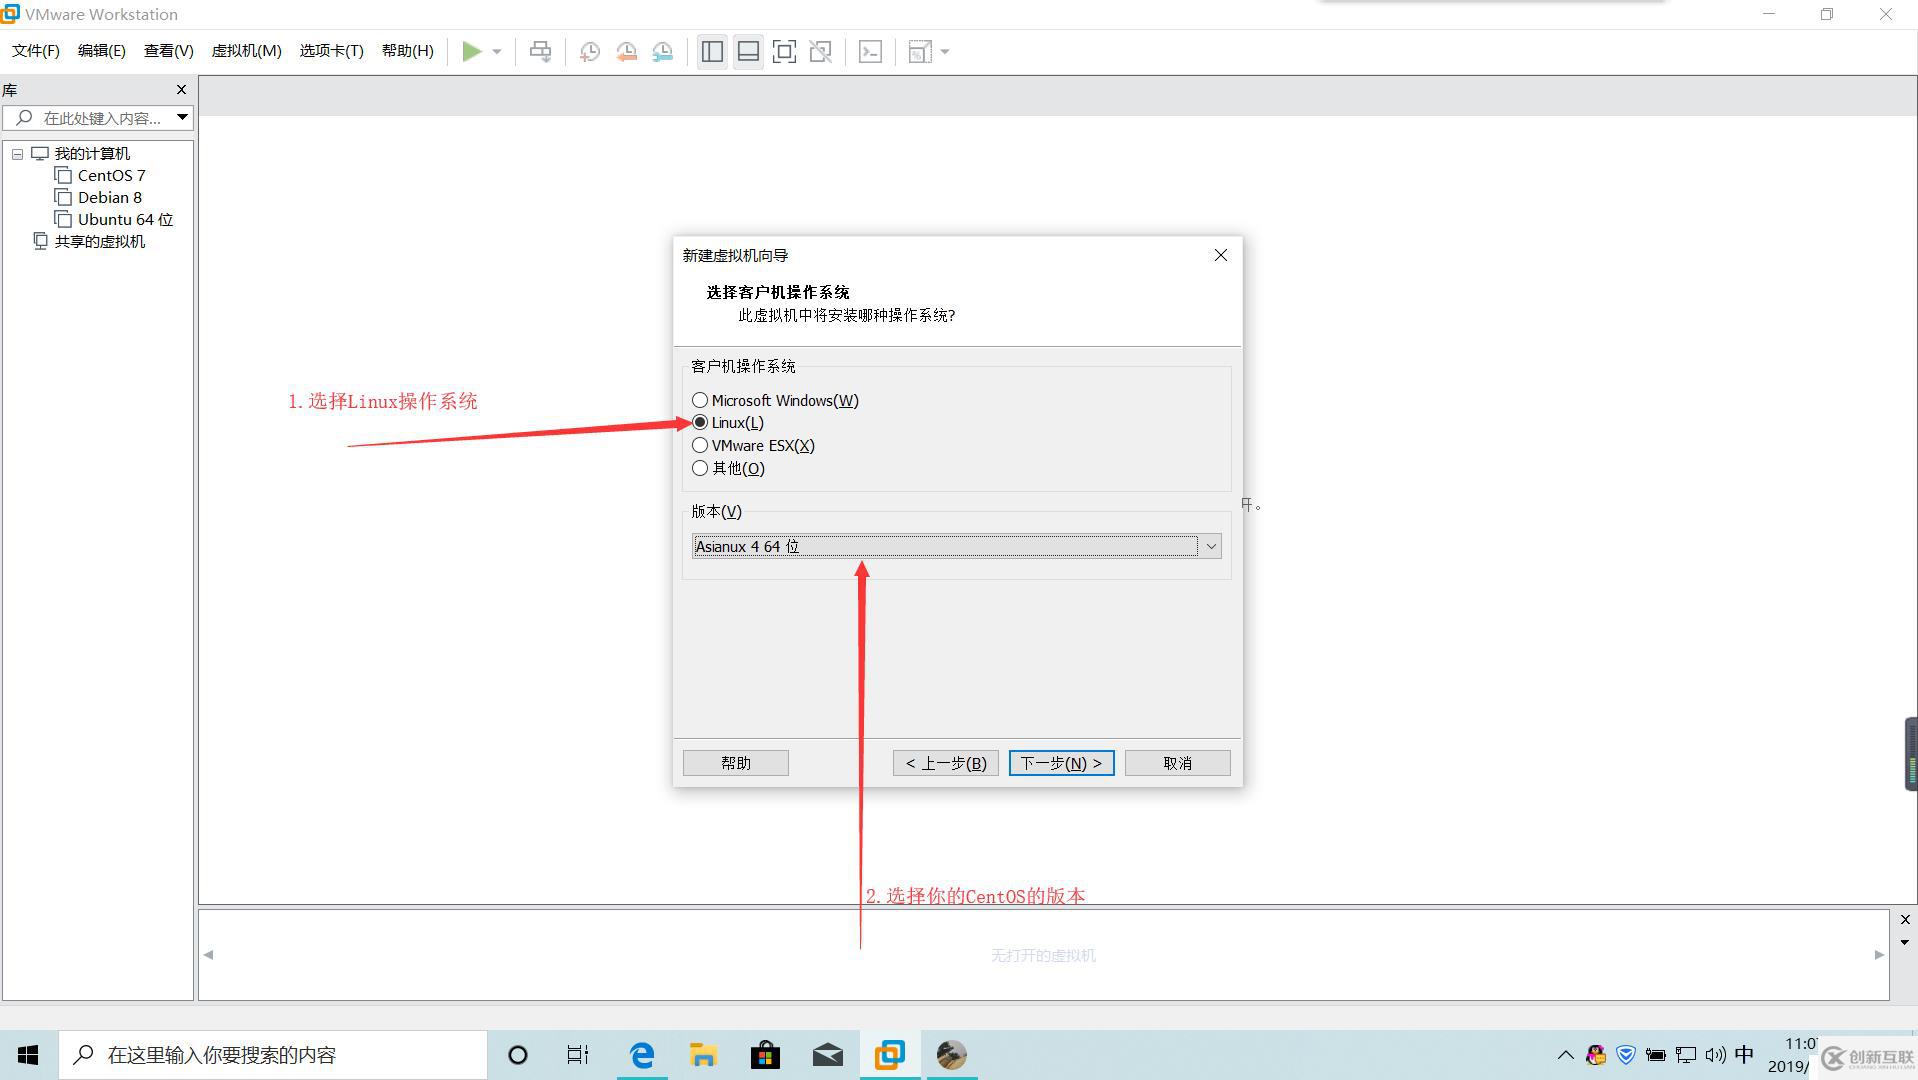This screenshot has height=1080, width=1918.
Task: Click the green power on play icon
Action: pos(472,51)
